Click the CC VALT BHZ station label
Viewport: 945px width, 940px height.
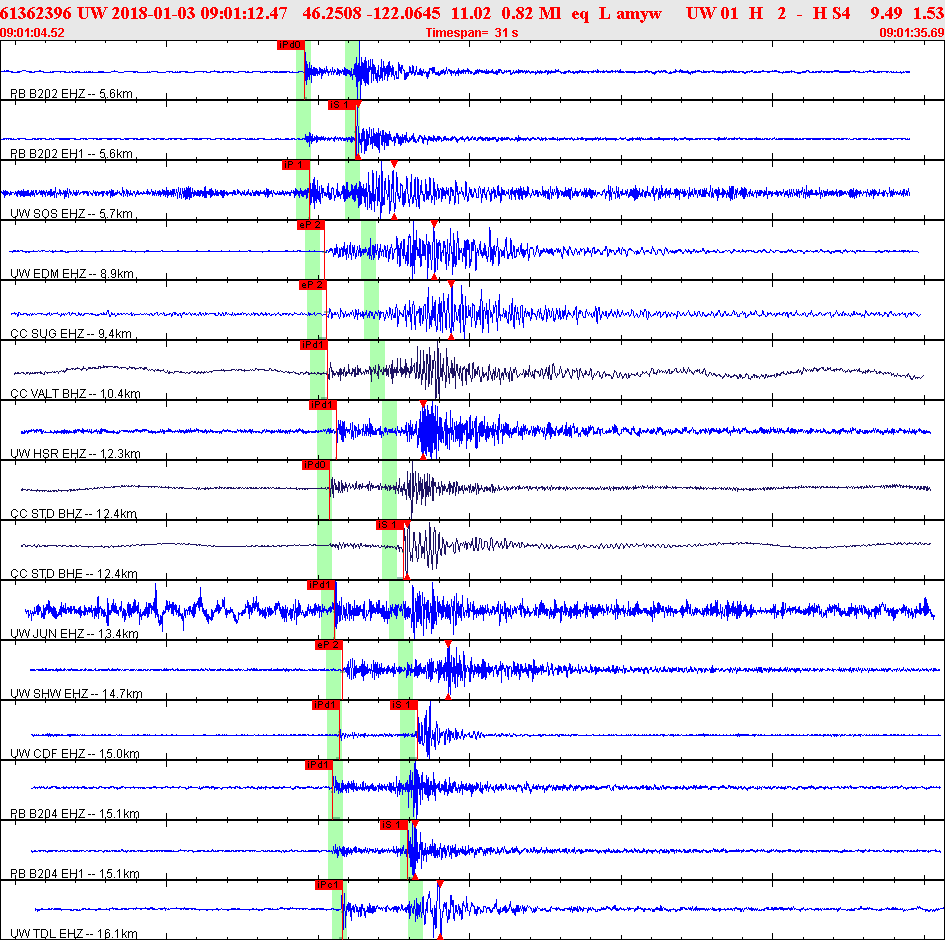[75, 393]
